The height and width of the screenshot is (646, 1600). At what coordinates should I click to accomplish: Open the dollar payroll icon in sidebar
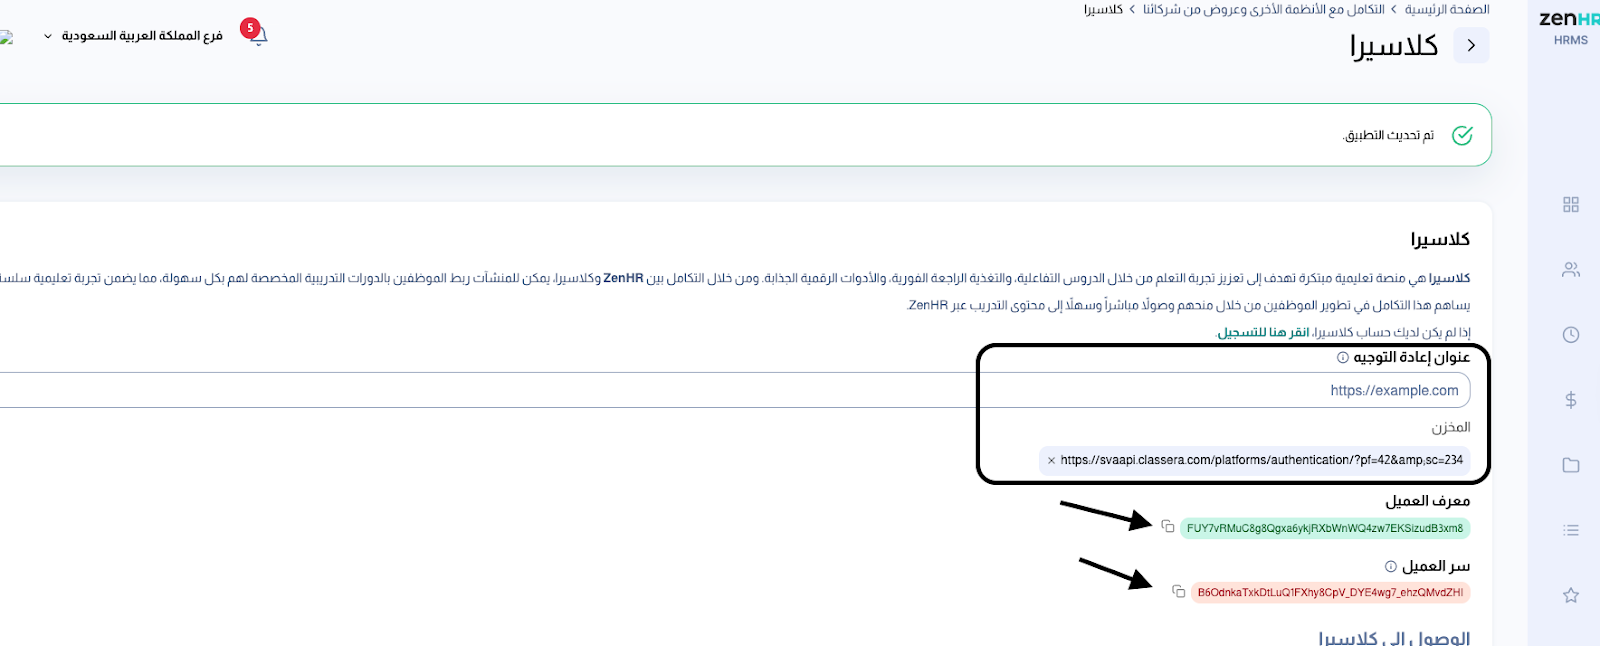pos(1571,400)
